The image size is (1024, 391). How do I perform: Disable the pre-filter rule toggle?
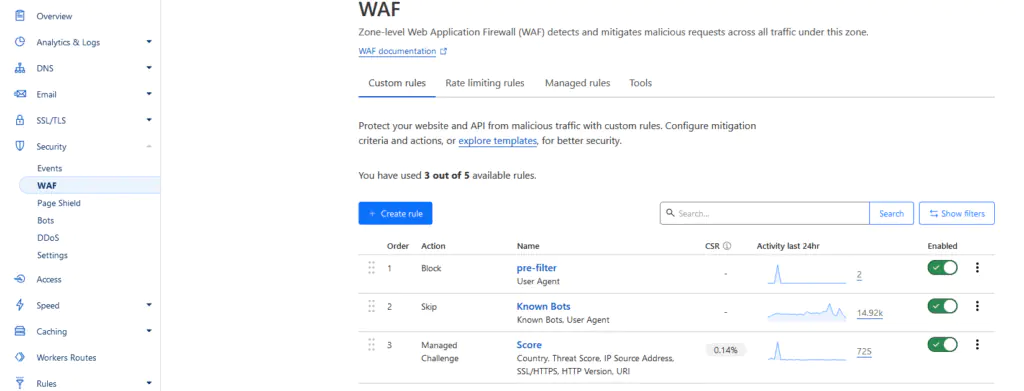tap(942, 268)
